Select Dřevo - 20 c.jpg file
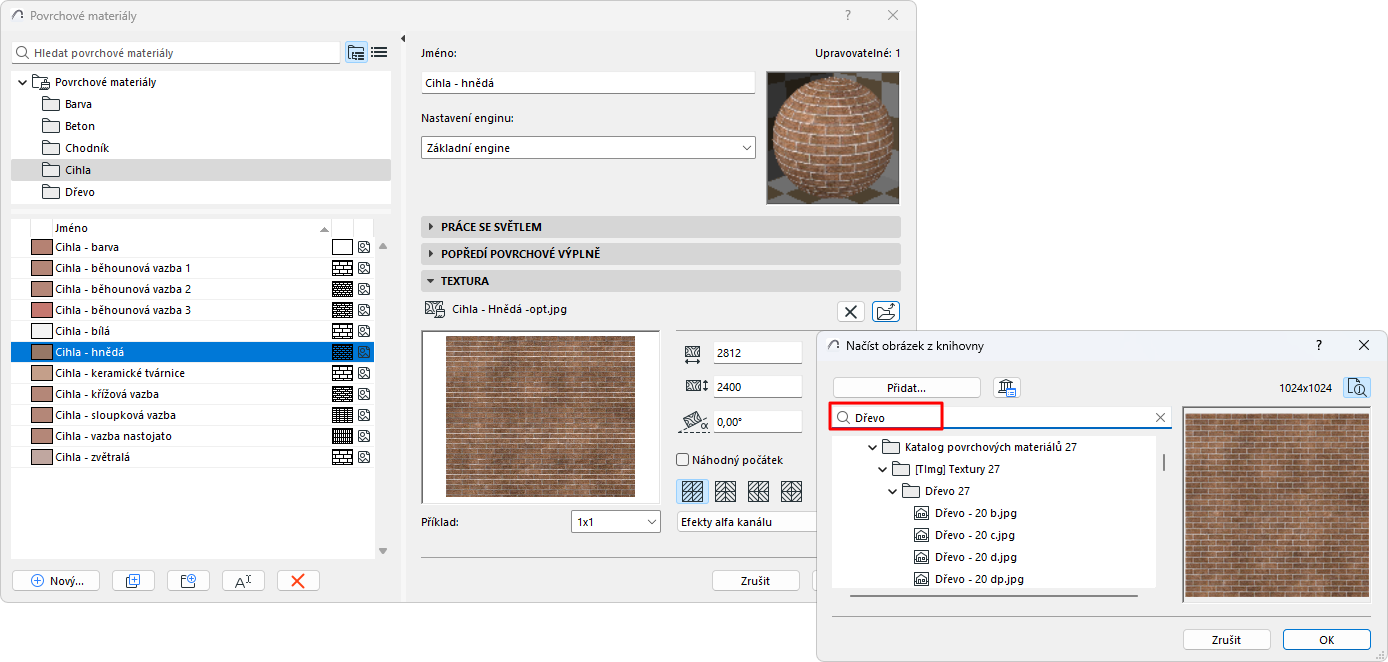 click(966, 535)
